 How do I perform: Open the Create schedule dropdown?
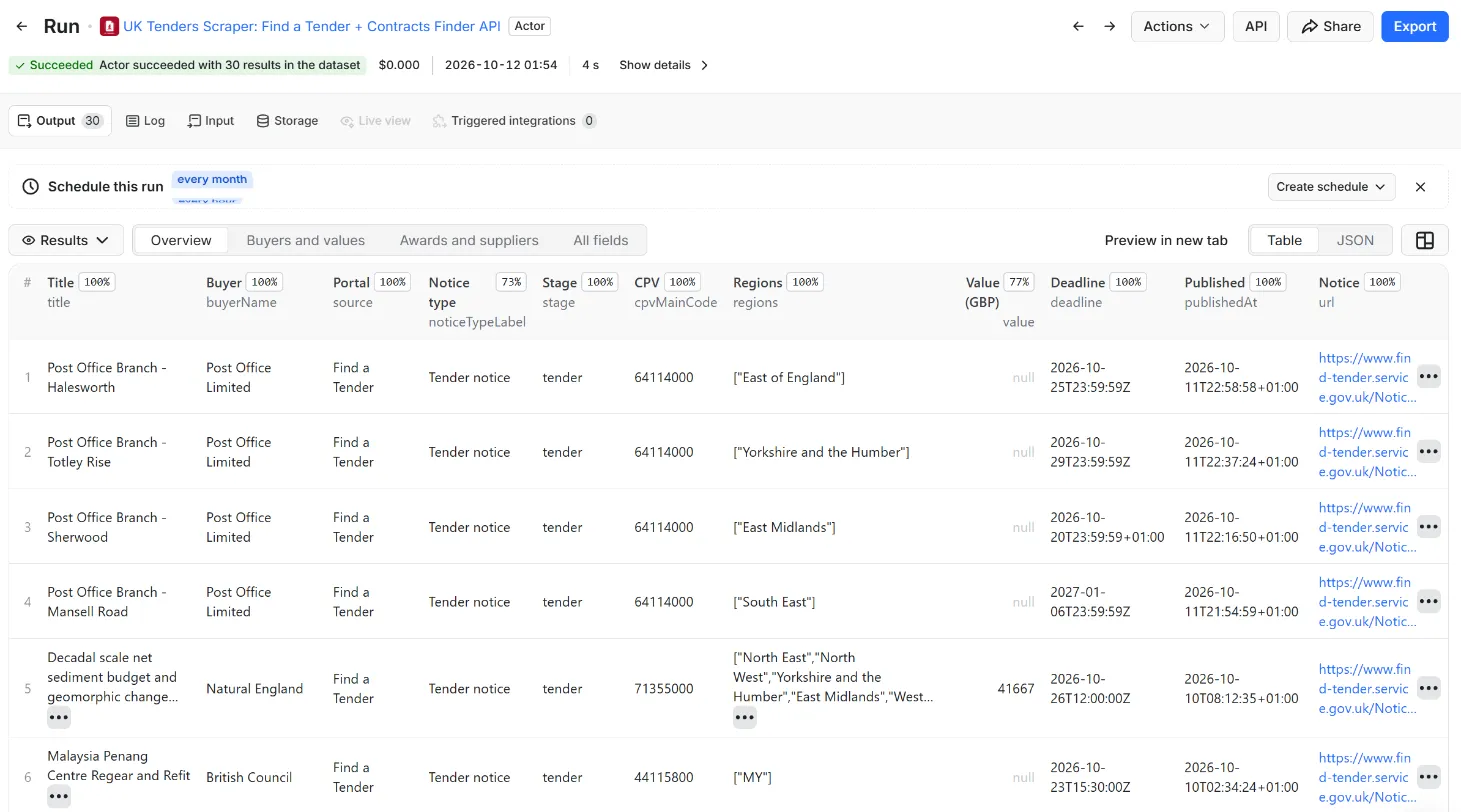point(1331,187)
